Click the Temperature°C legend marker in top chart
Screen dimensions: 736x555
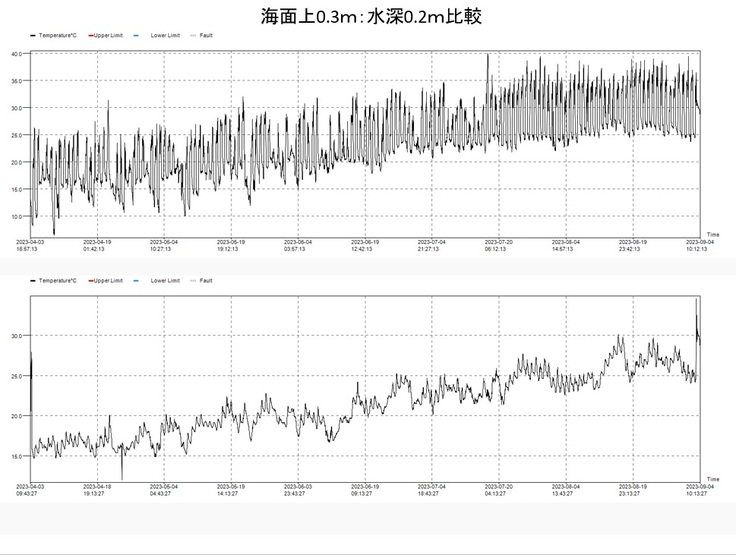pos(34,35)
